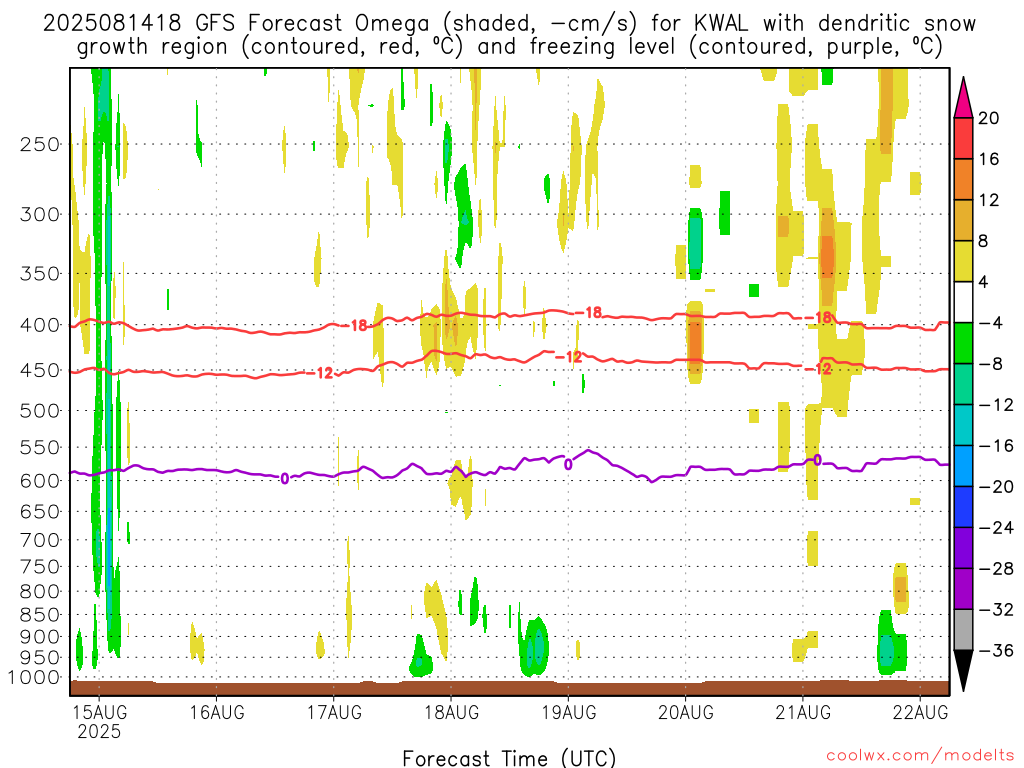This screenshot has height=768, width=1024.
Task: Click the 16AUG date label
Action: 217,712
